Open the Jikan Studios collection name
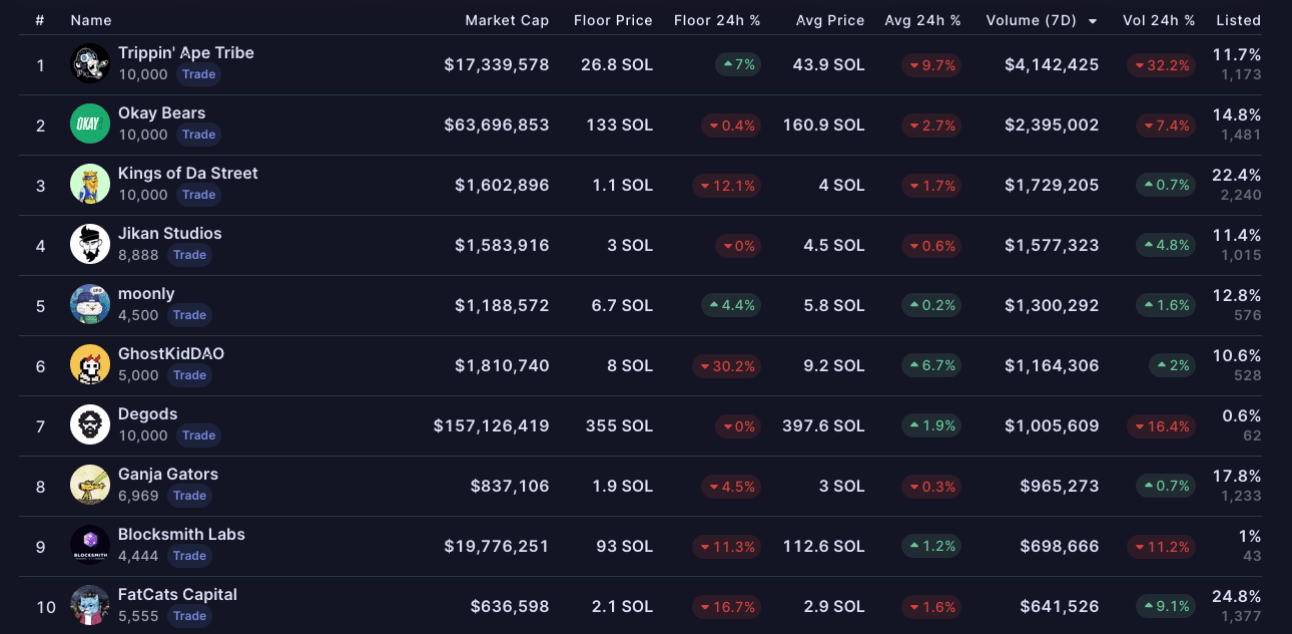Screen dimensions: 1292x634 (170, 233)
